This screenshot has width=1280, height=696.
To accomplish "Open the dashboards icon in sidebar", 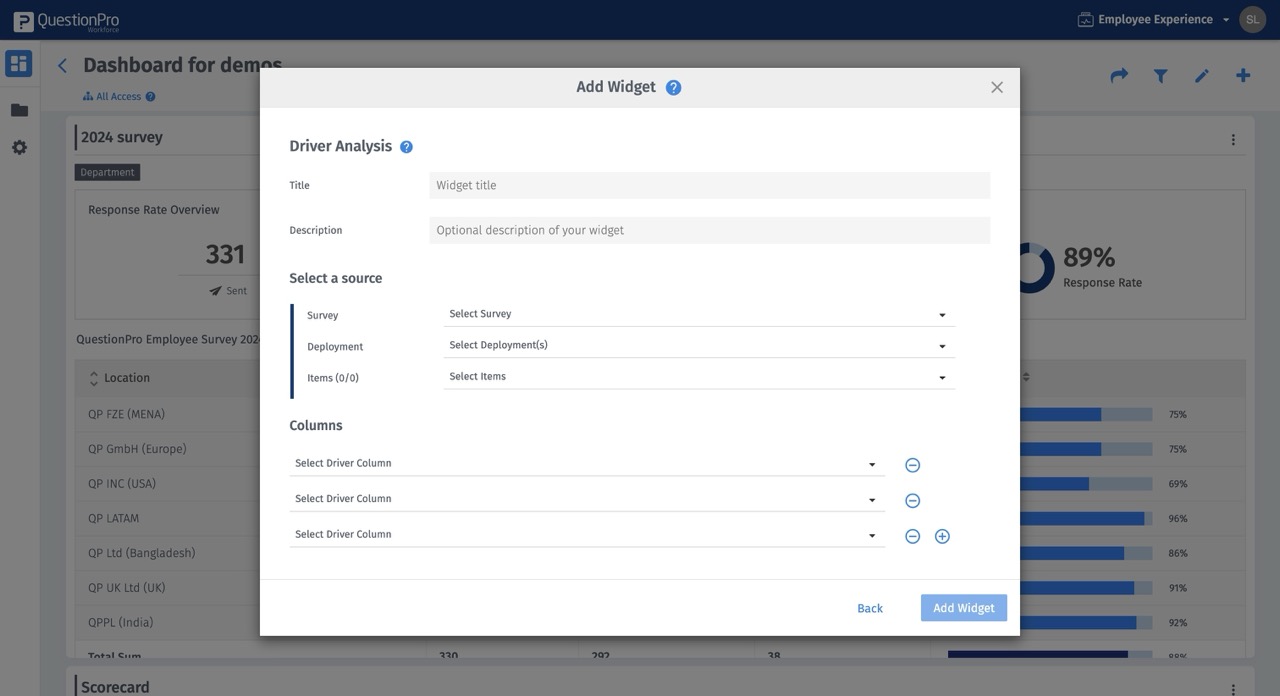I will click(18, 64).
